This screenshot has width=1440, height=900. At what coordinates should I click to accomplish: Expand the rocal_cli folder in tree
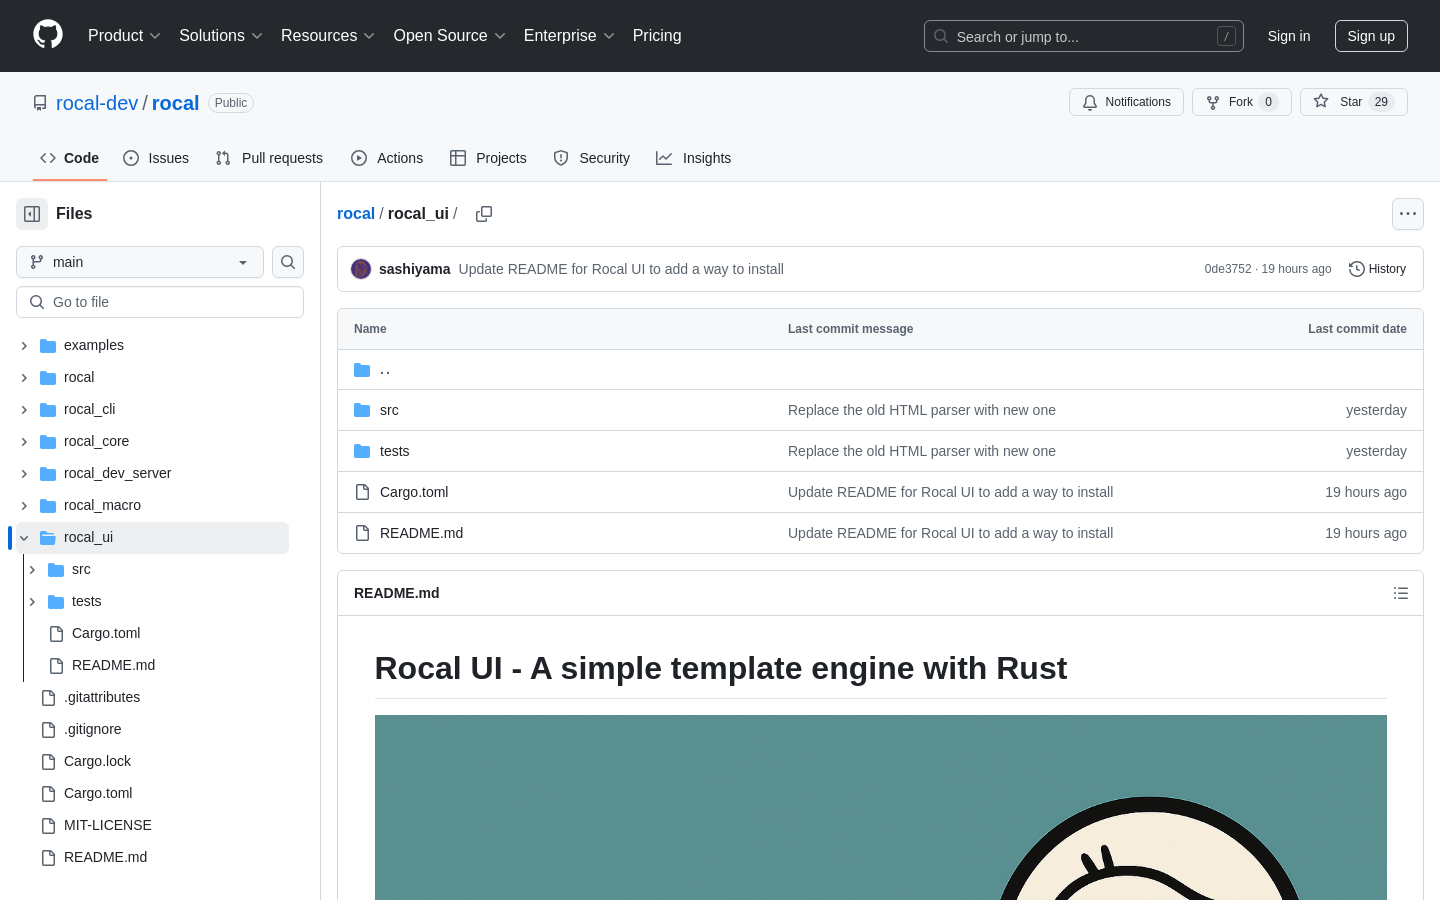click(x=24, y=409)
